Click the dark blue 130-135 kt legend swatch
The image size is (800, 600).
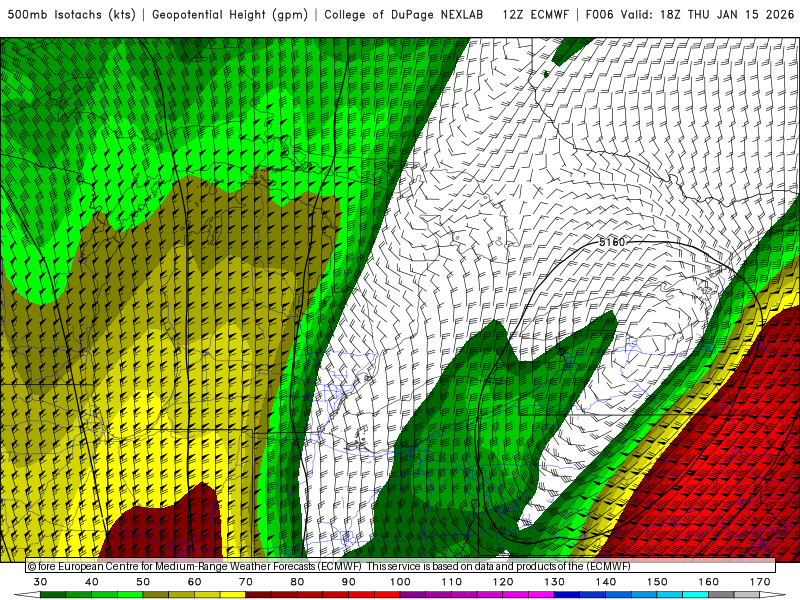pos(567,595)
